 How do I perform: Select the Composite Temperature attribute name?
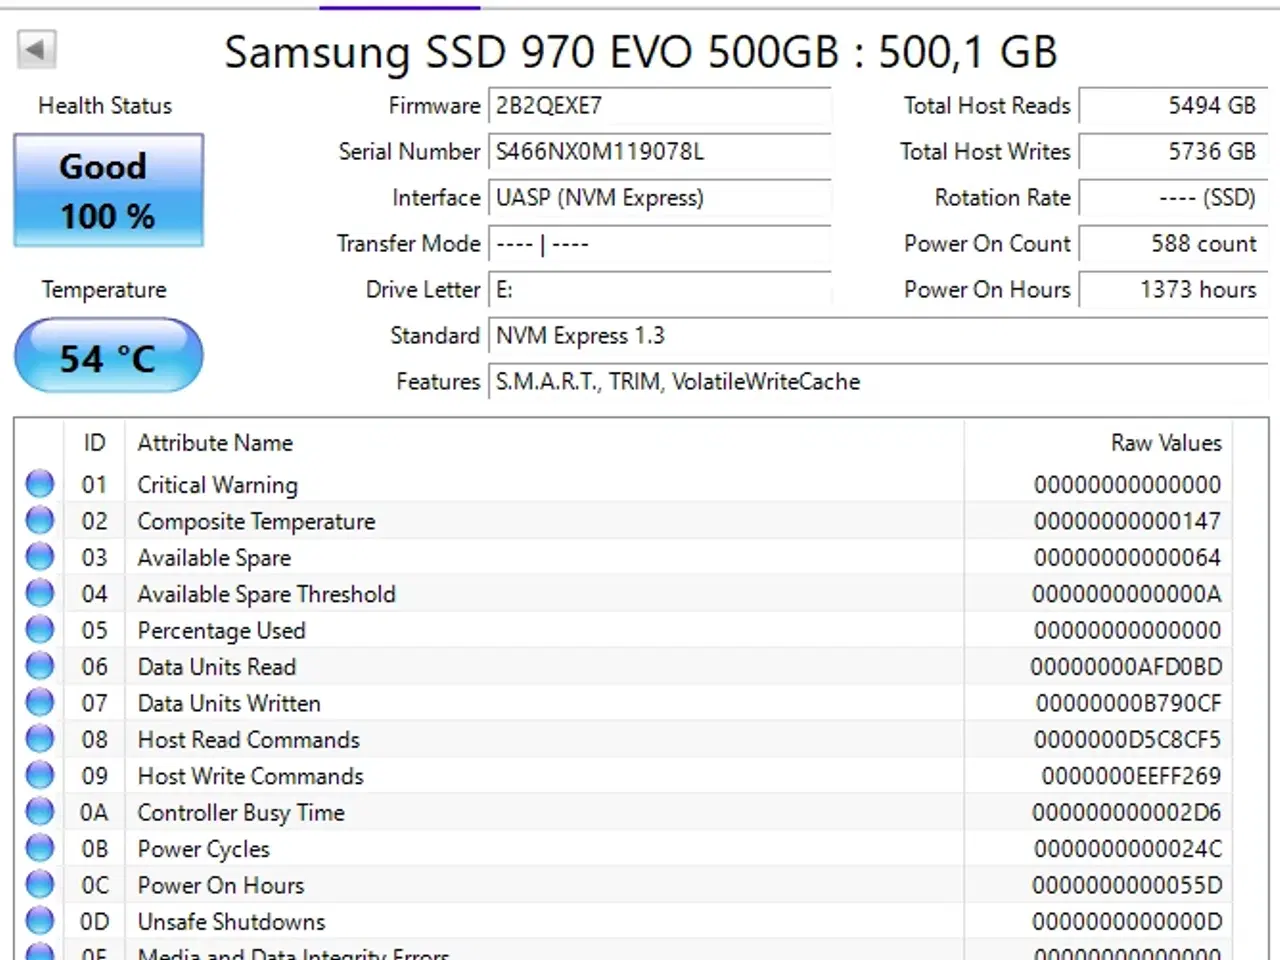[x=256, y=521]
